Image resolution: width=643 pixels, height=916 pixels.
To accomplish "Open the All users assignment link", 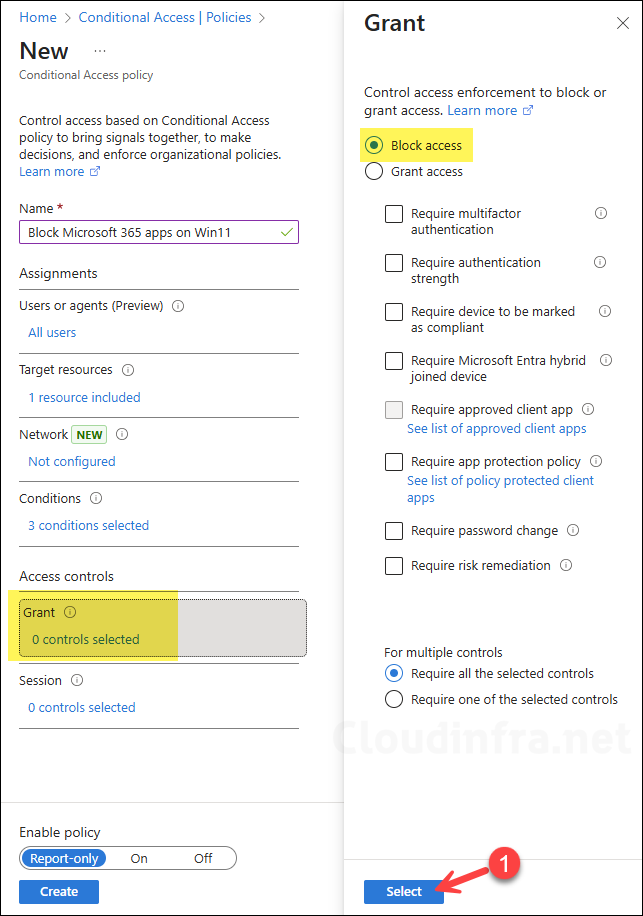I will (x=52, y=331).
